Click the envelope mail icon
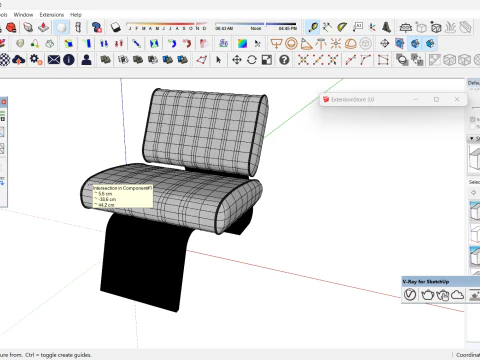The width and height of the screenshot is (480, 360). 54,60
